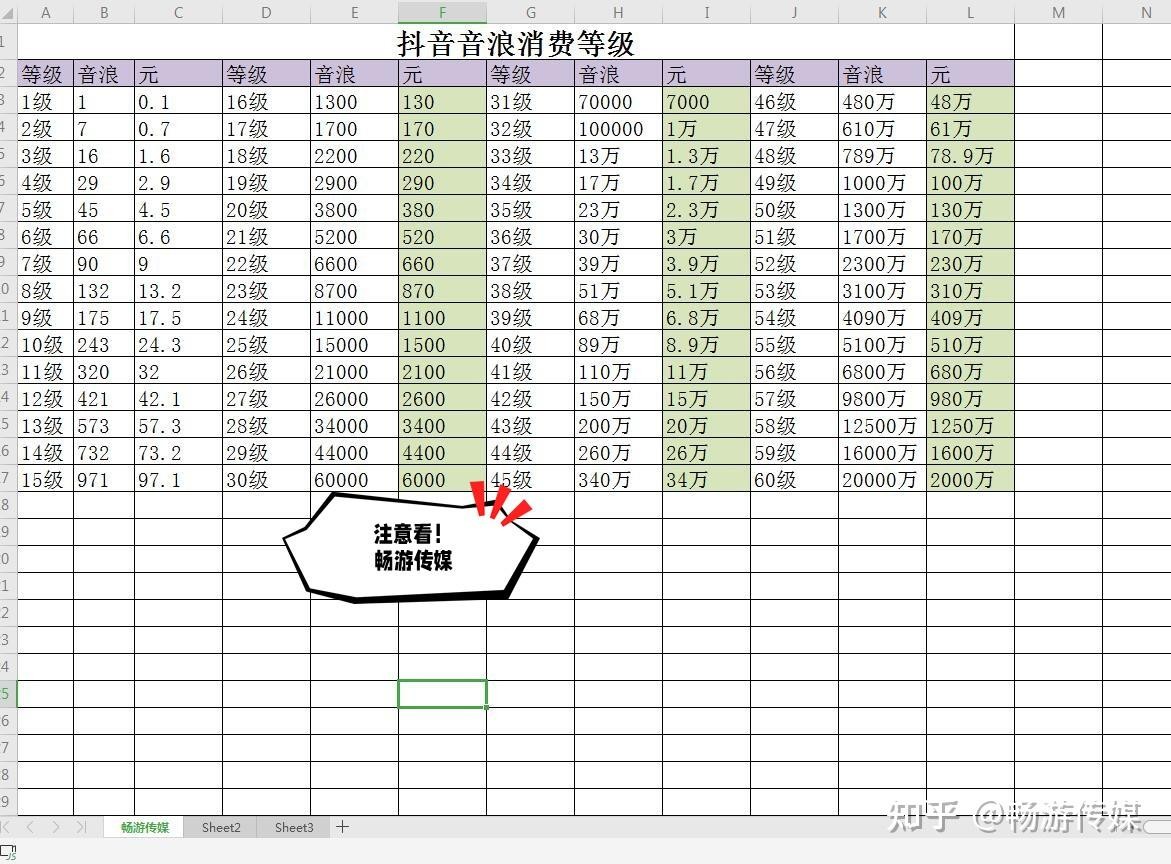Select the cell containing 480万
The width and height of the screenshot is (1171, 864).
point(883,102)
